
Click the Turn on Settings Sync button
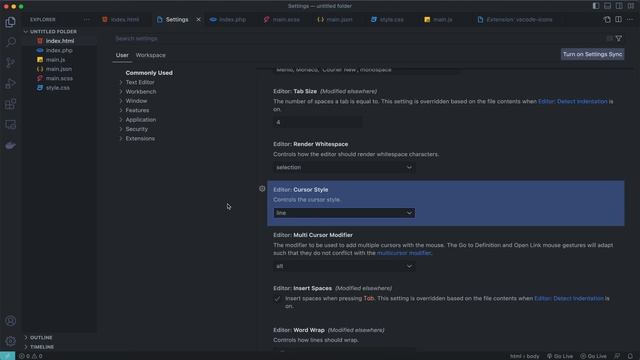pyautogui.click(x=592, y=54)
